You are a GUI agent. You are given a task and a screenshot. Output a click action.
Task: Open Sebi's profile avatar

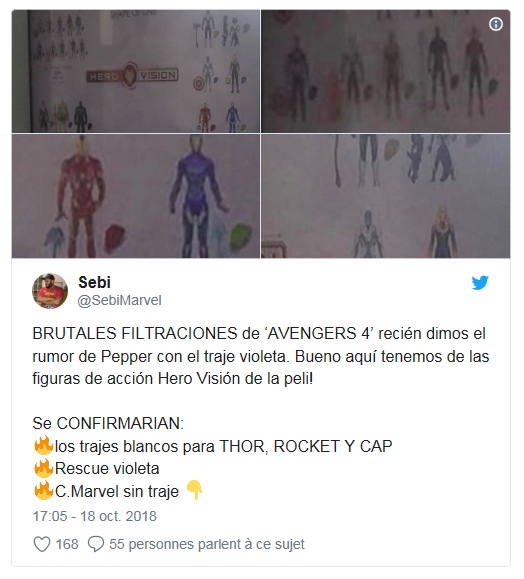pyautogui.click(x=50, y=291)
